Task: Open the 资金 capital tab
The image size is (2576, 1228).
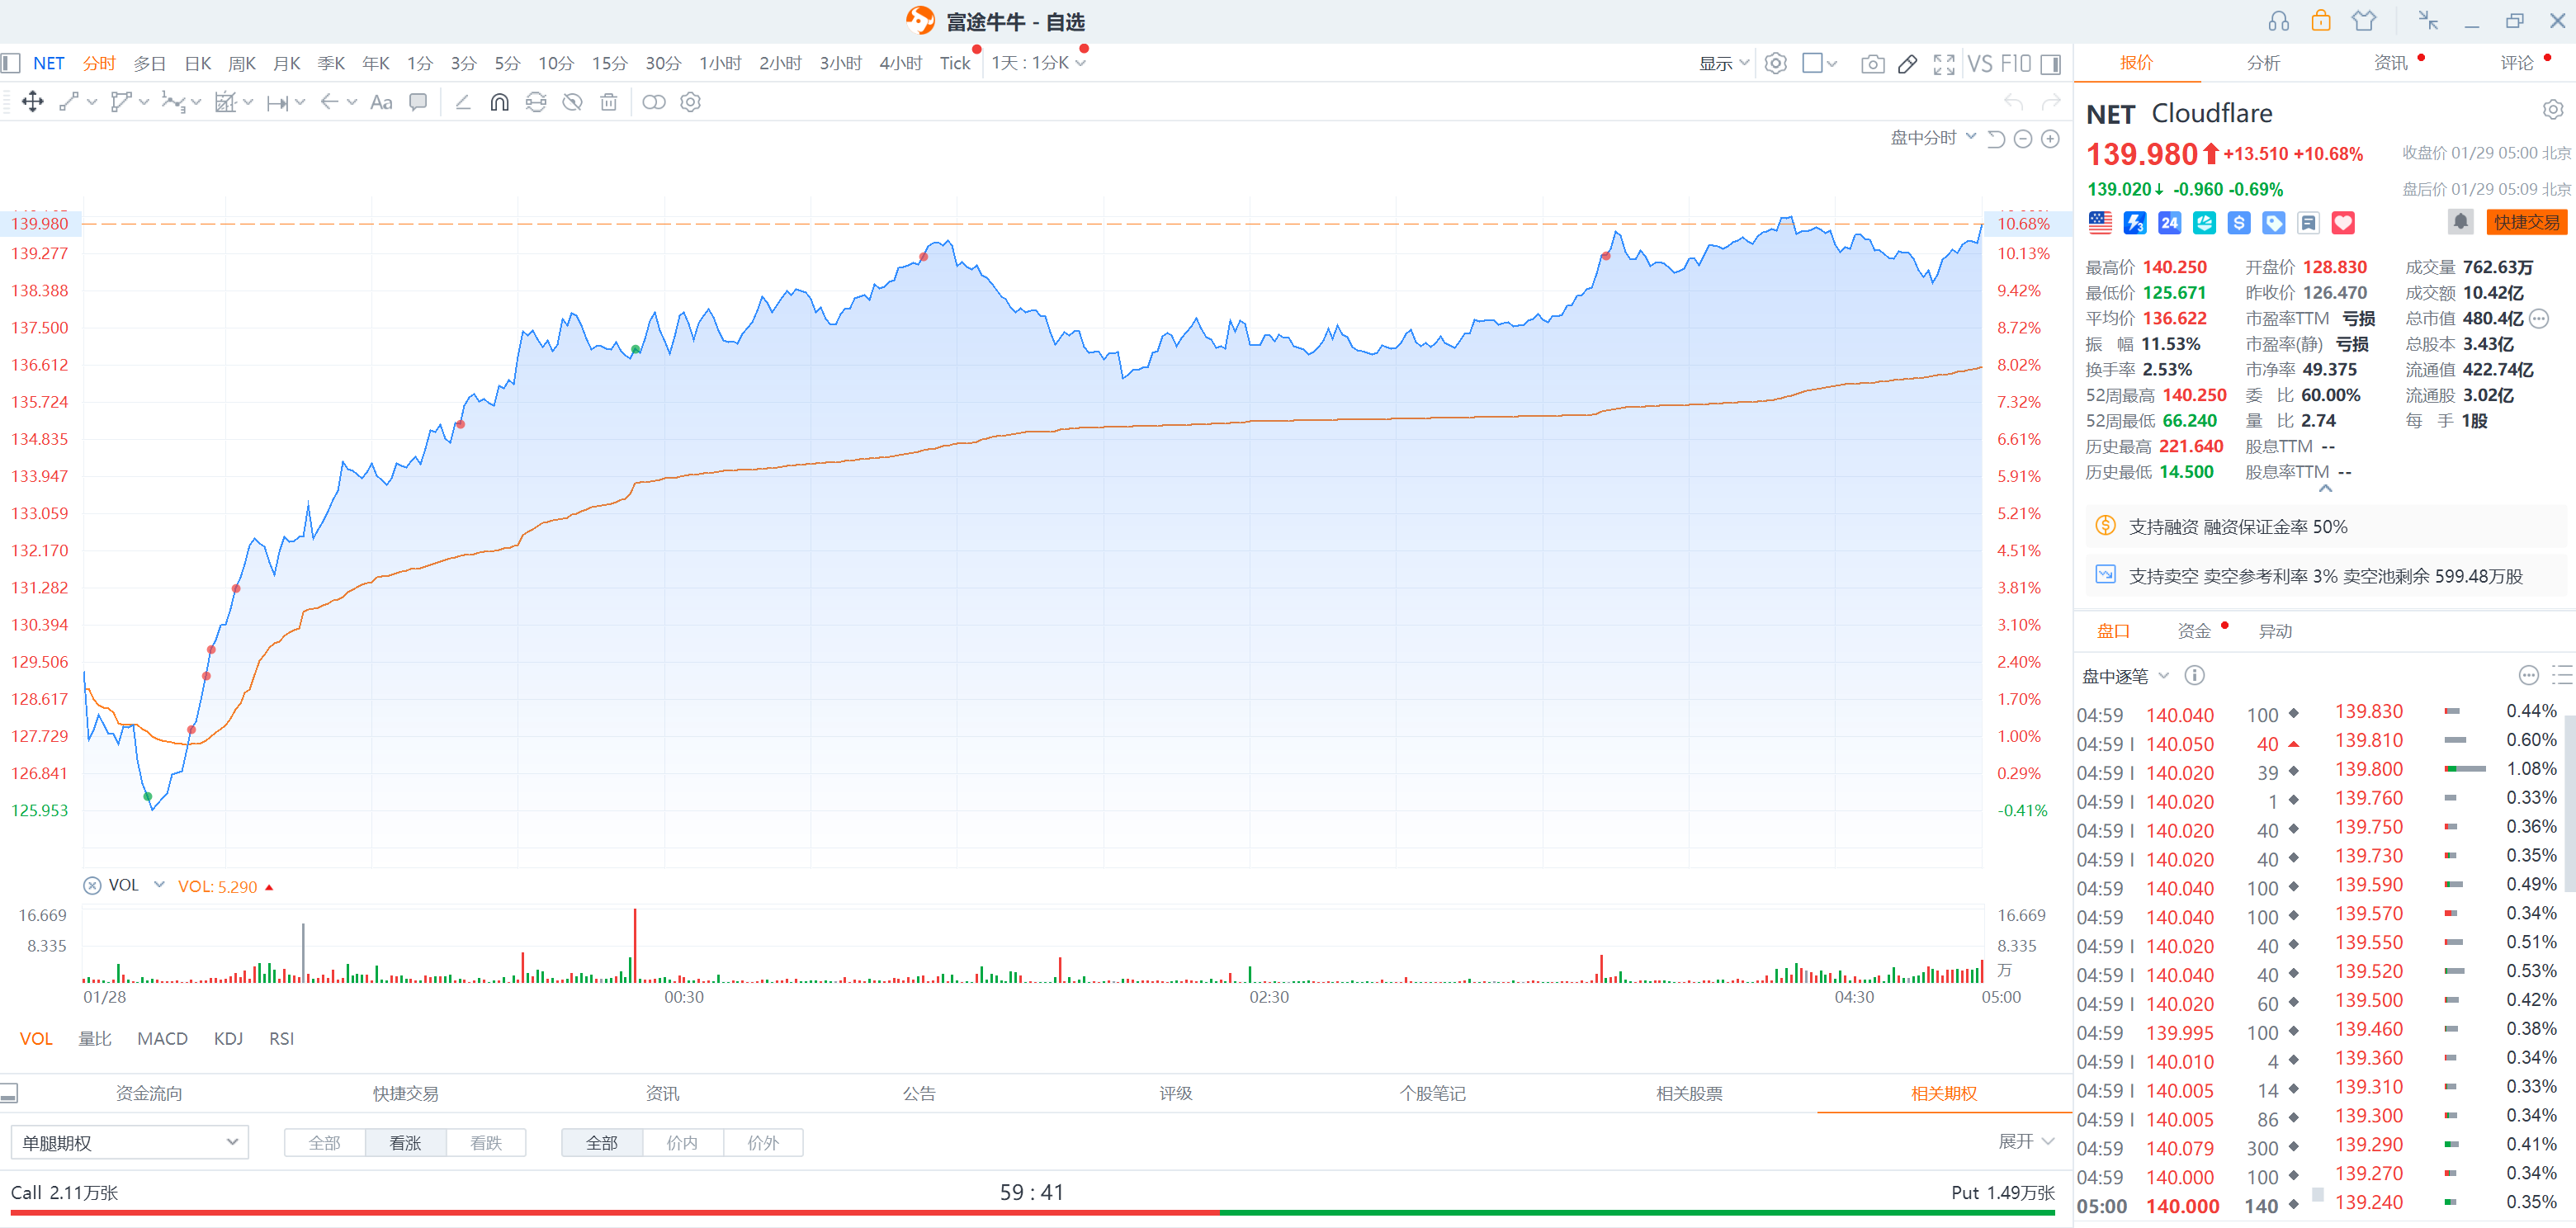Action: [x=2194, y=631]
